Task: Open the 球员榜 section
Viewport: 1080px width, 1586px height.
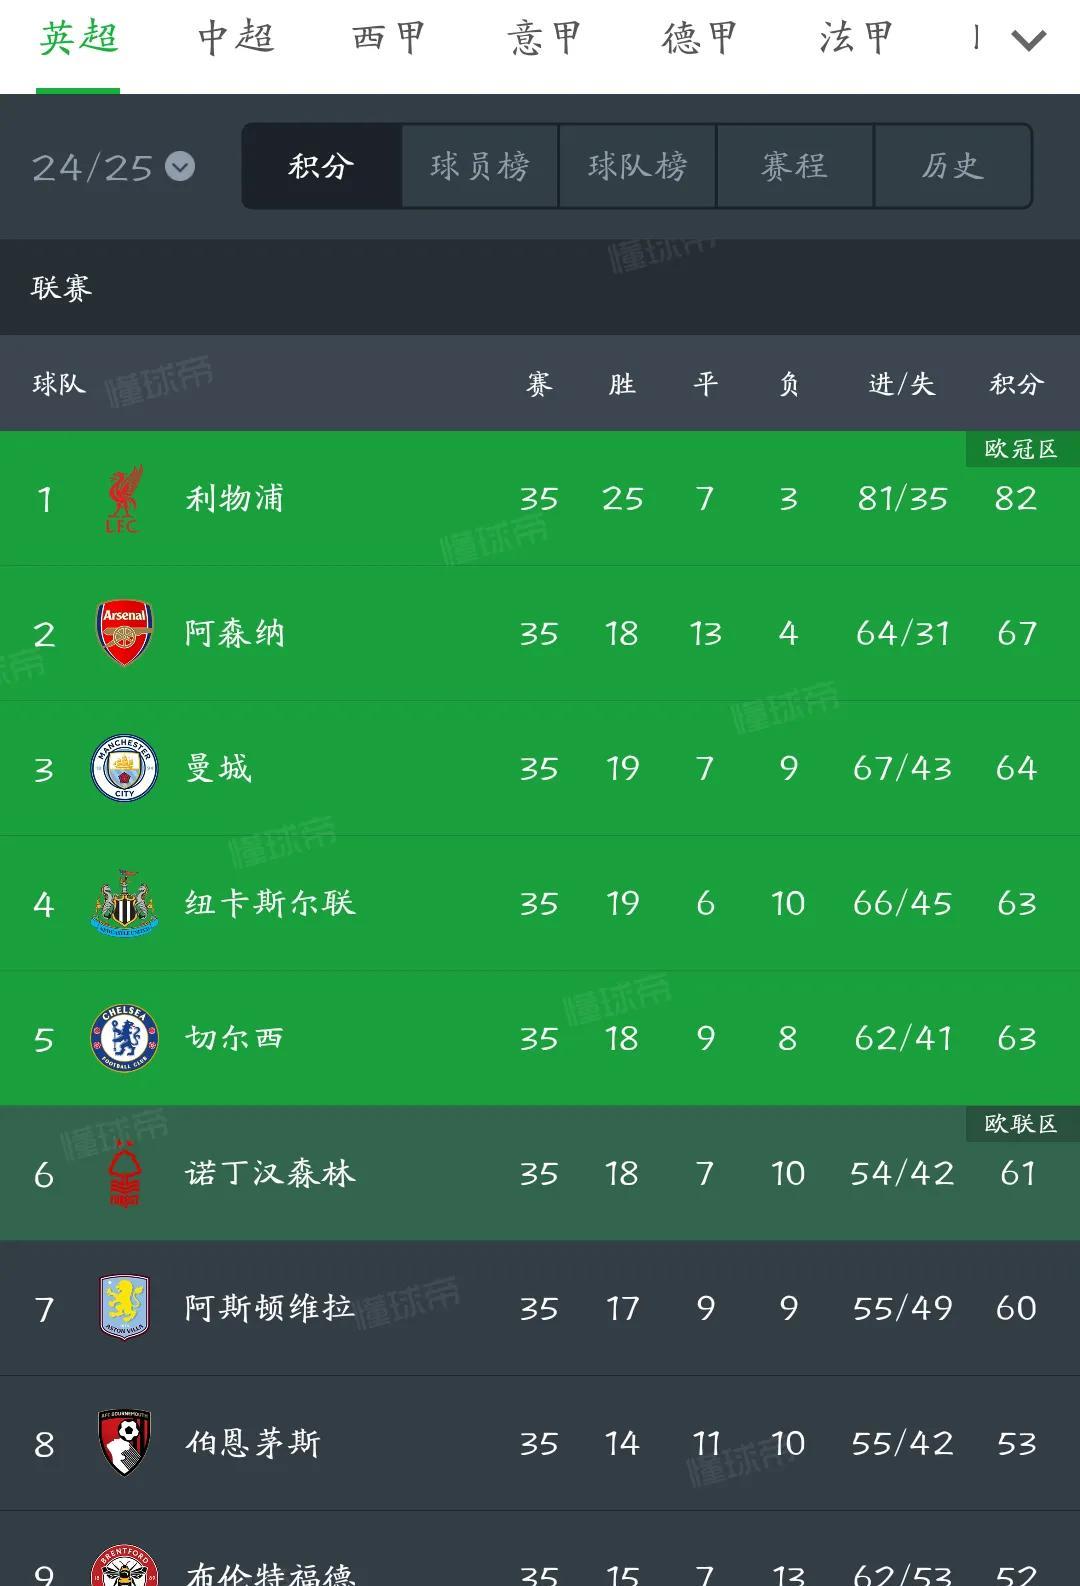Action: [480, 166]
